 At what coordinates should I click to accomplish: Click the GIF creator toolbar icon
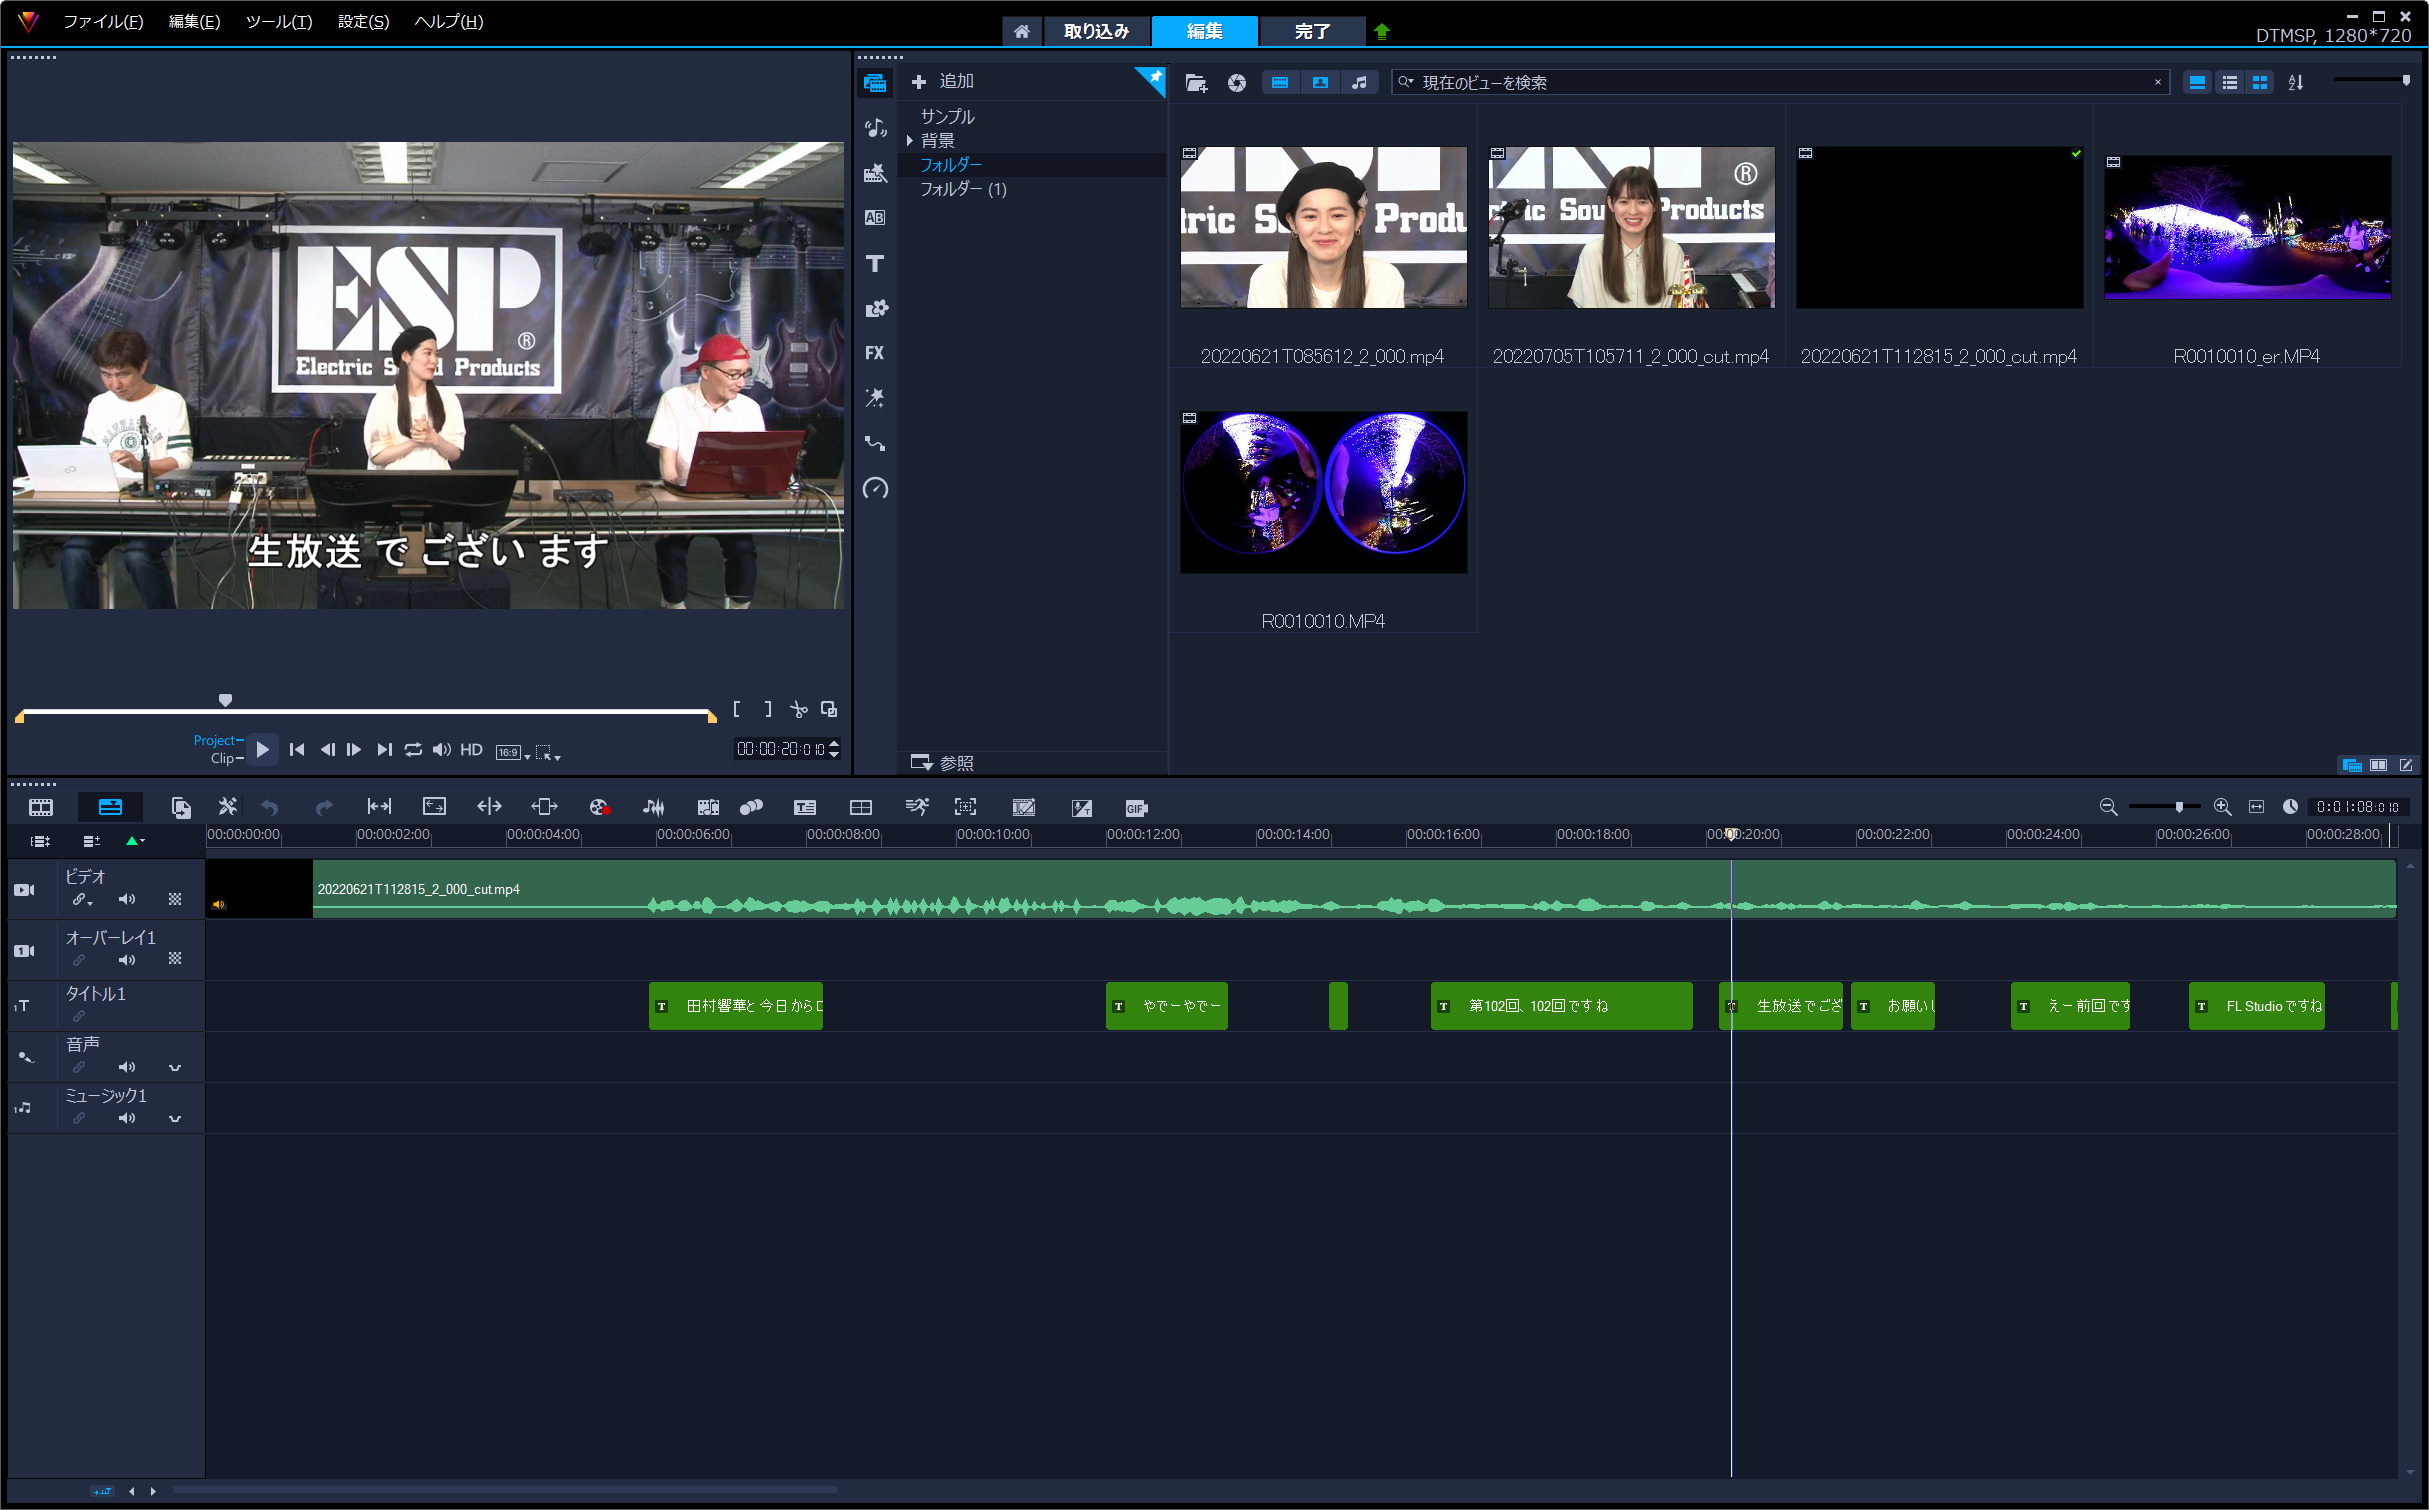pos(1135,808)
